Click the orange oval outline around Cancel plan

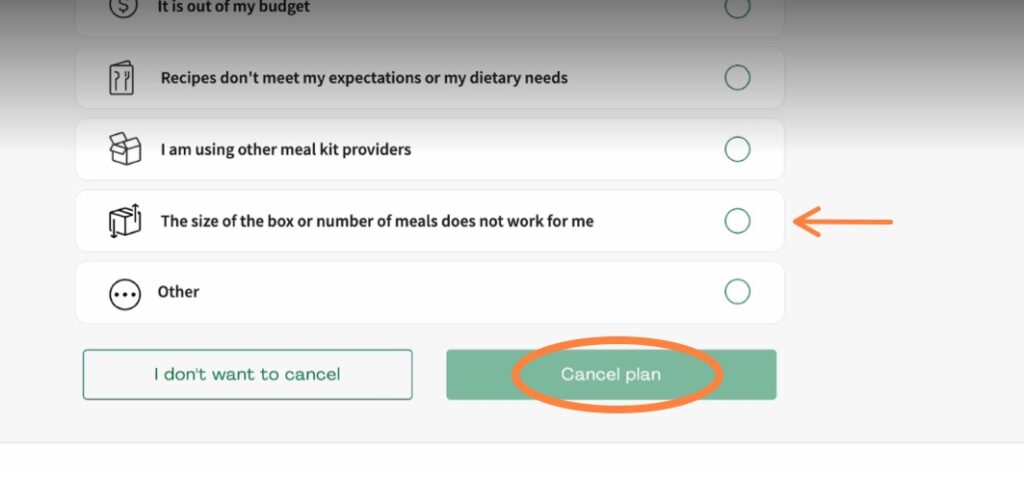(x=517, y=375)
